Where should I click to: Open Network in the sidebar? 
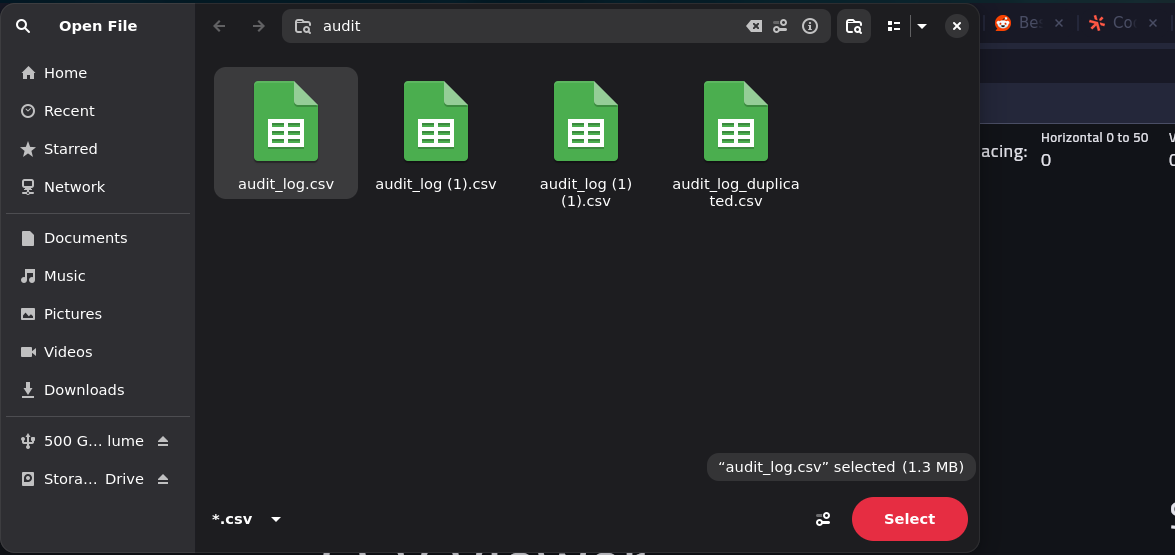(98, 187)
